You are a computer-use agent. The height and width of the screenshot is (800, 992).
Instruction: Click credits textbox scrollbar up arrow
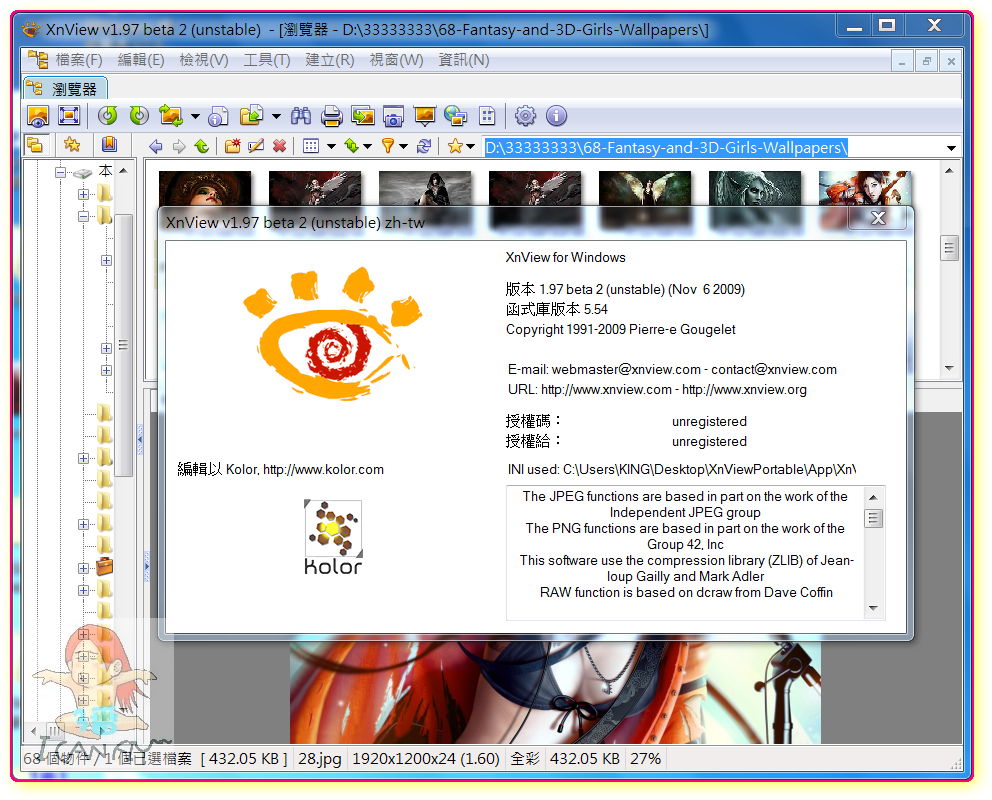[874, 498]
